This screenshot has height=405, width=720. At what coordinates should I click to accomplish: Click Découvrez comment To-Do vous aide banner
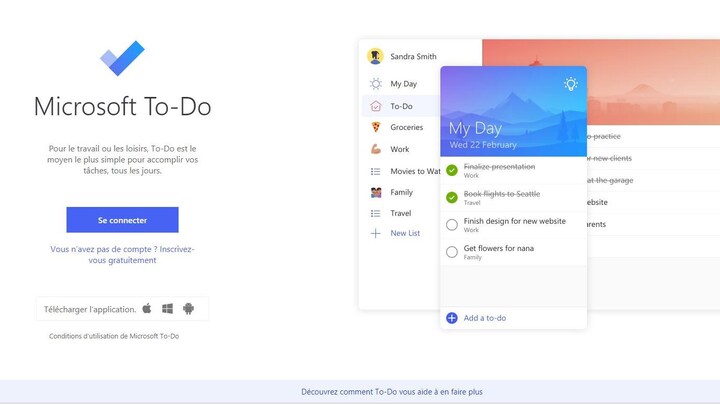[392, 392]
